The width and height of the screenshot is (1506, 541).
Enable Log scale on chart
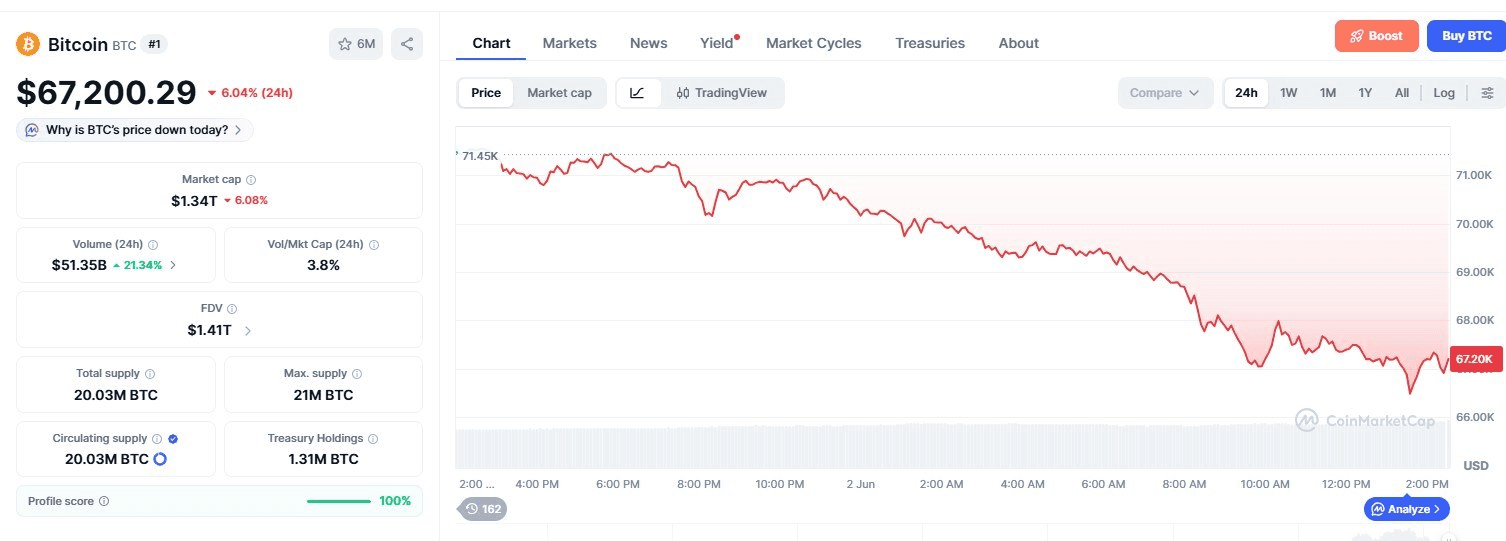(x=1444, y=93)
